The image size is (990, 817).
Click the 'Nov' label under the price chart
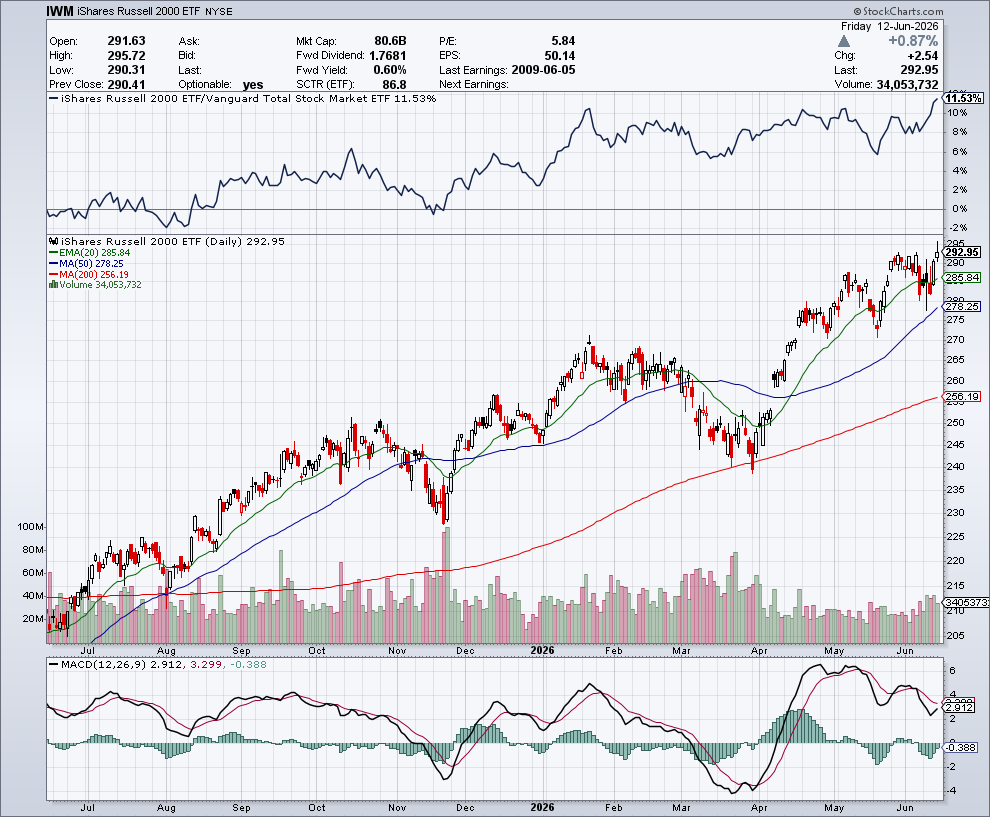(397, 651)
